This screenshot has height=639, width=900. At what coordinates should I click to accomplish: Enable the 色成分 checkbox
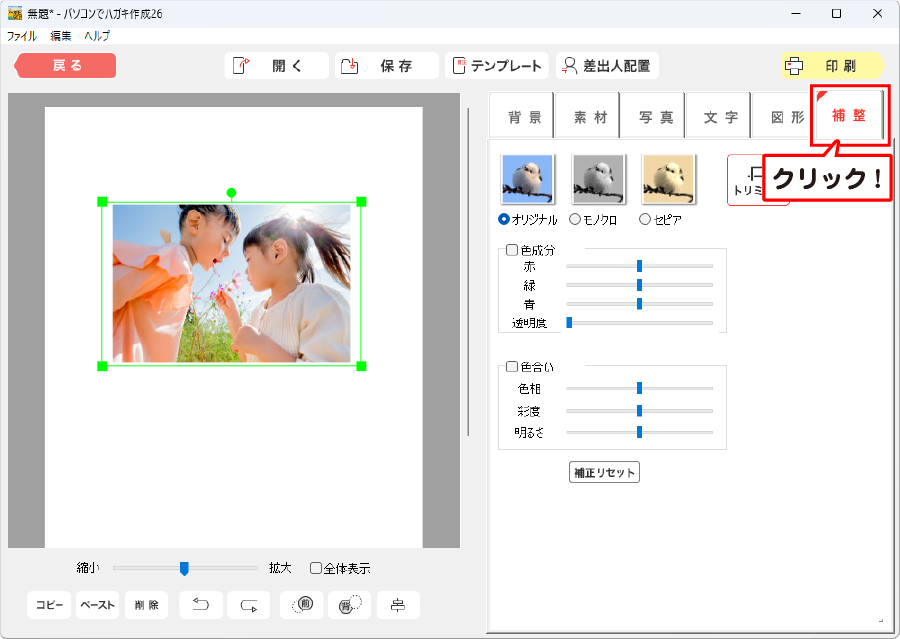click(x=513, y=251)
